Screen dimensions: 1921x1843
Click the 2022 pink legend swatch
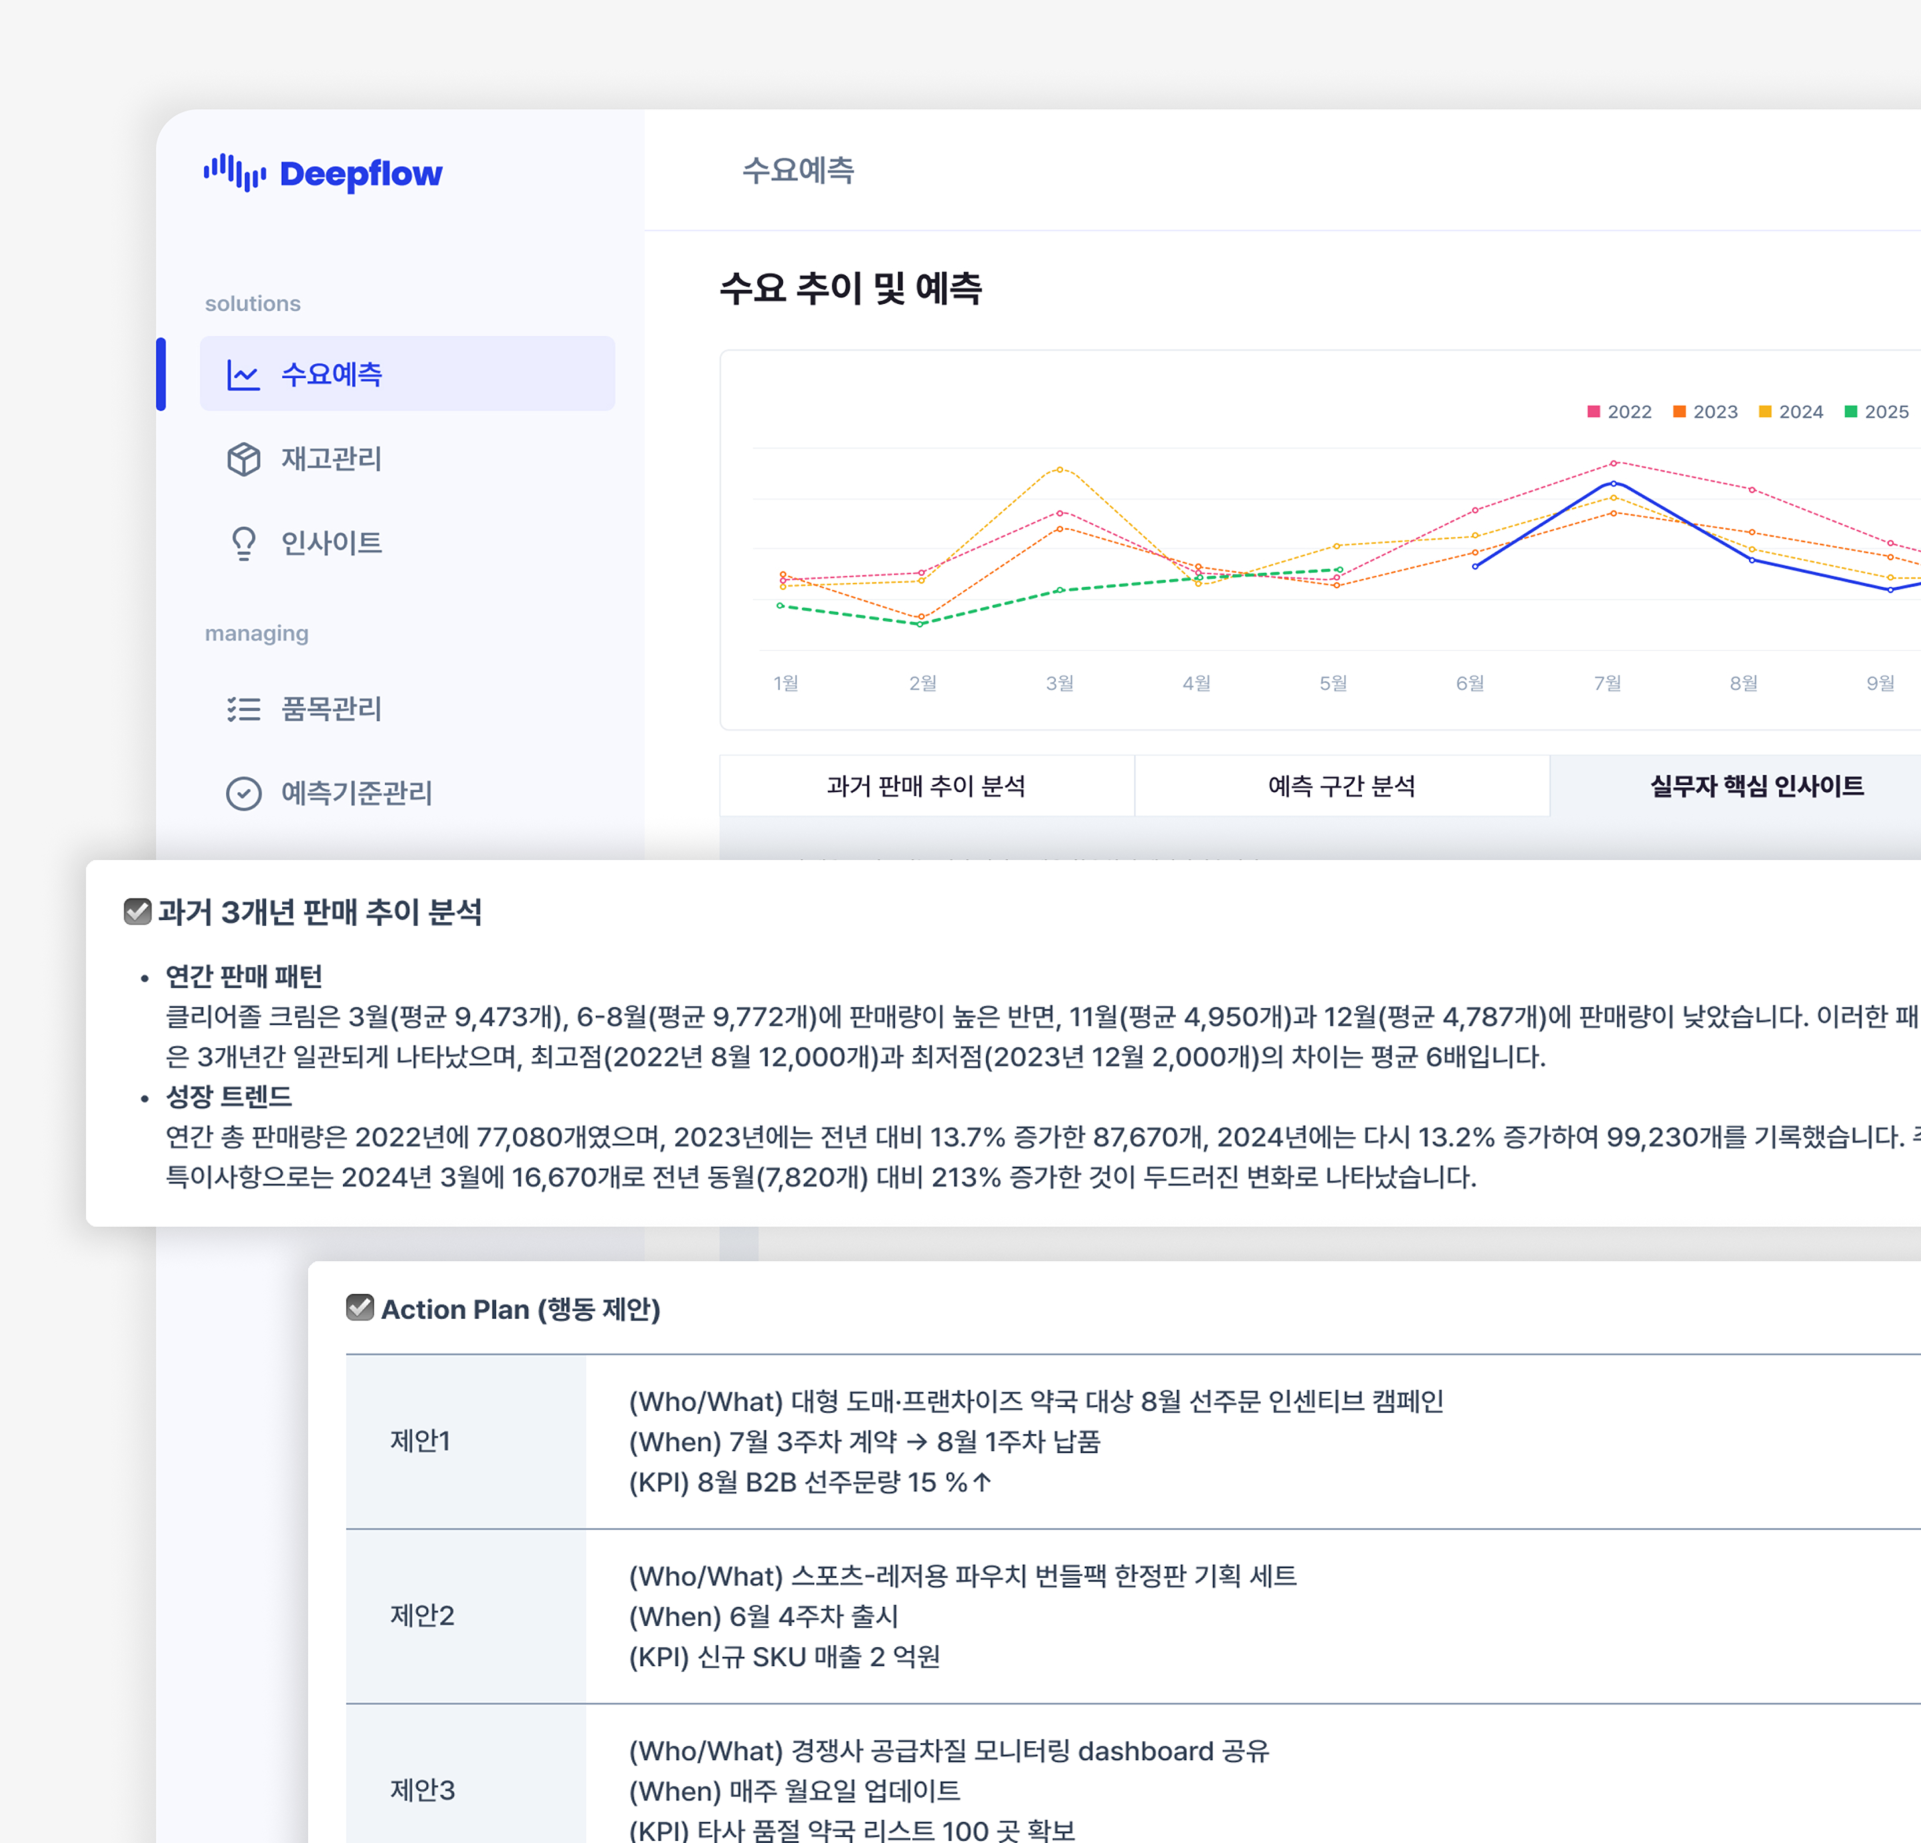coord(1594,412)
